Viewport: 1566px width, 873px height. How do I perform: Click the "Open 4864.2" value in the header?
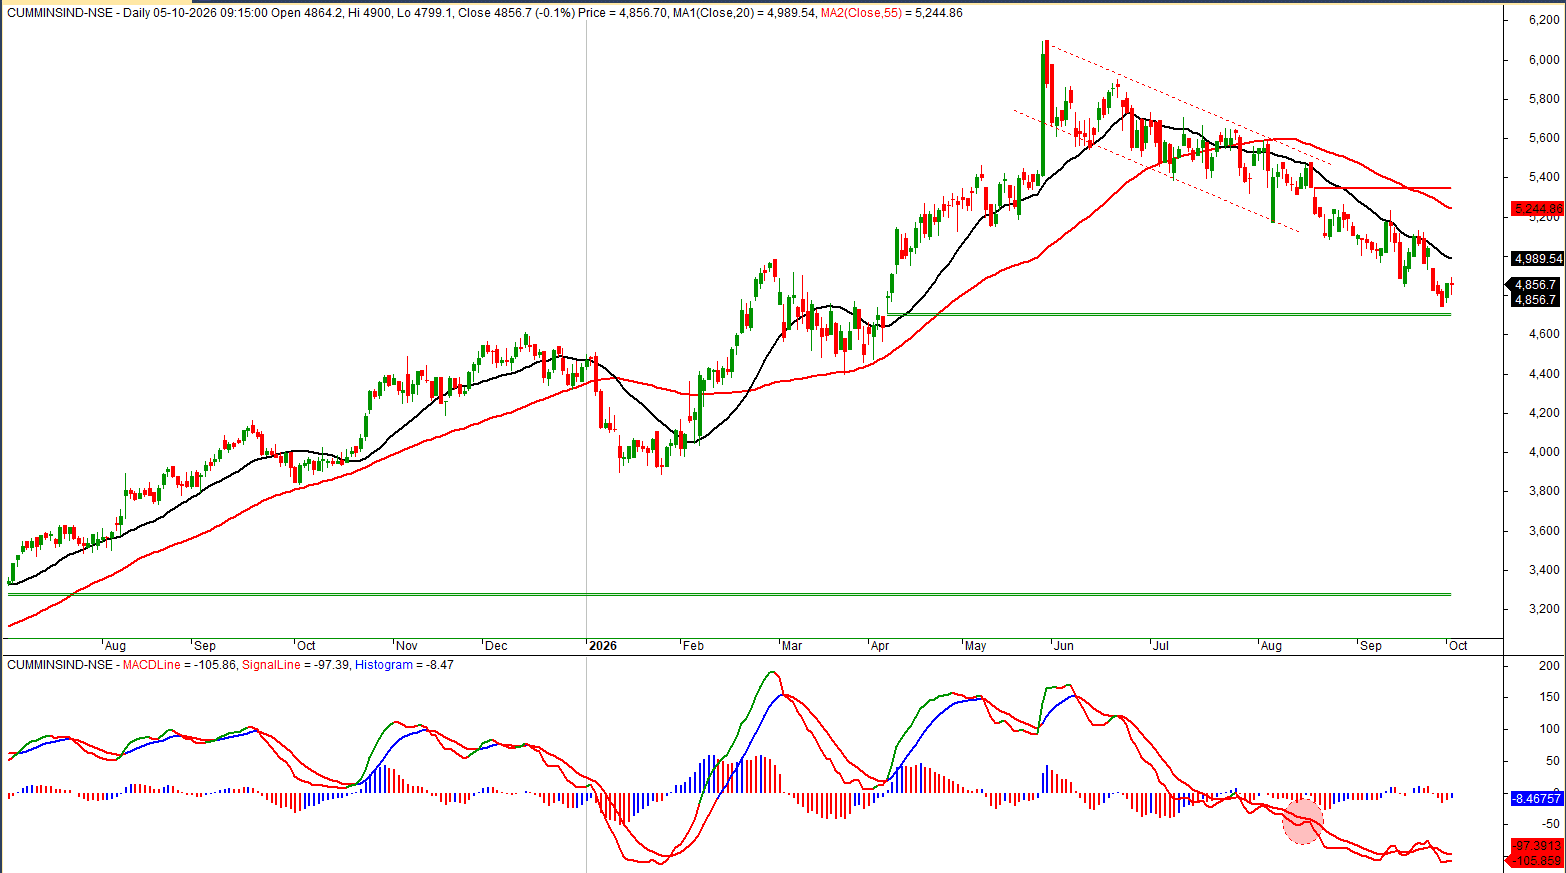305,13
